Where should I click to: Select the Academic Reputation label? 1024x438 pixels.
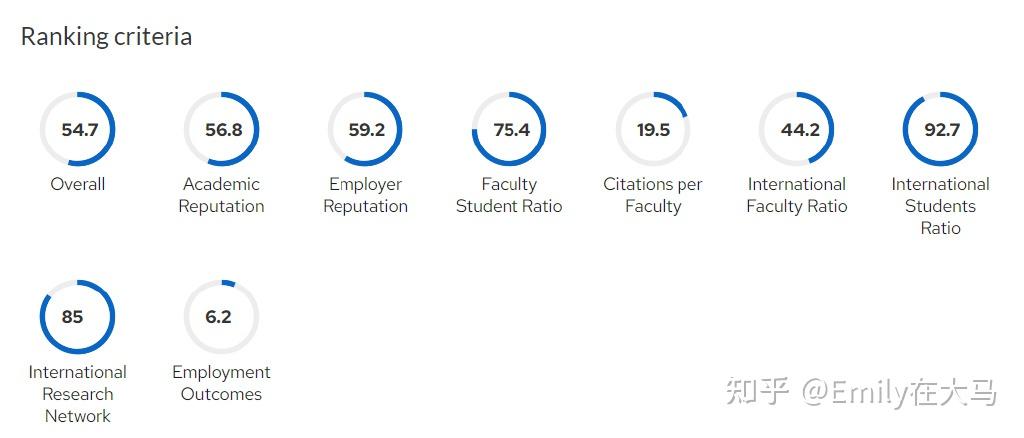pyautogui.click(x=222, y=195)
